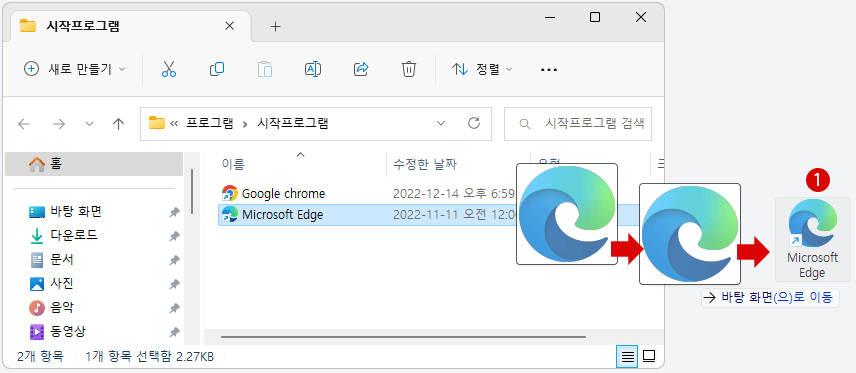Click the Share icon in toolbar
Image resolution: width=856 pixels, height=373 pixels.
pos(361,69)
